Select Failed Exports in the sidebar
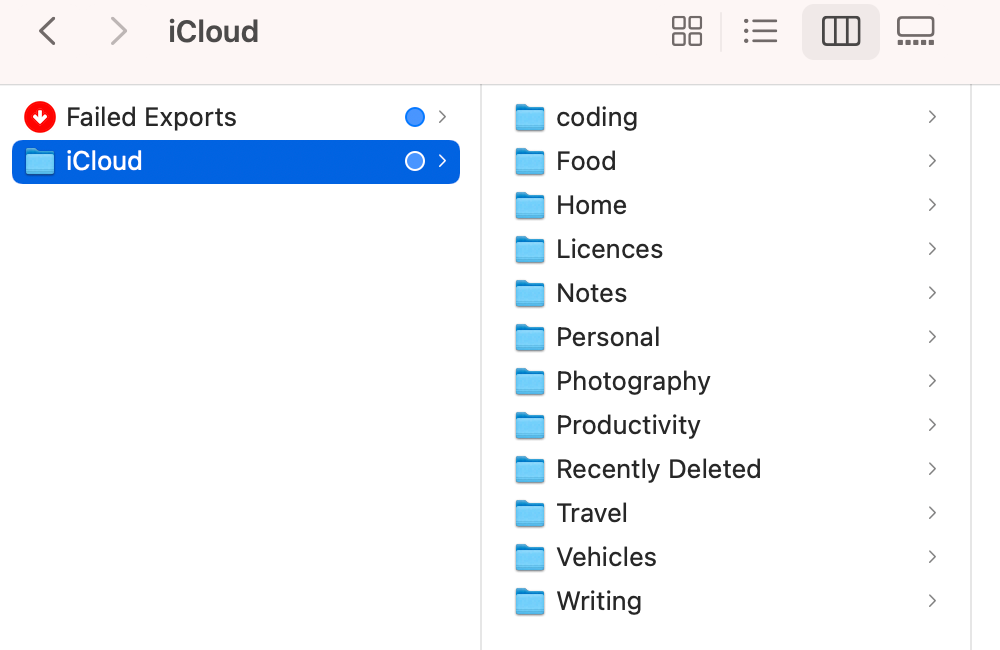1000x650 pixels. [x=151, y=117]
